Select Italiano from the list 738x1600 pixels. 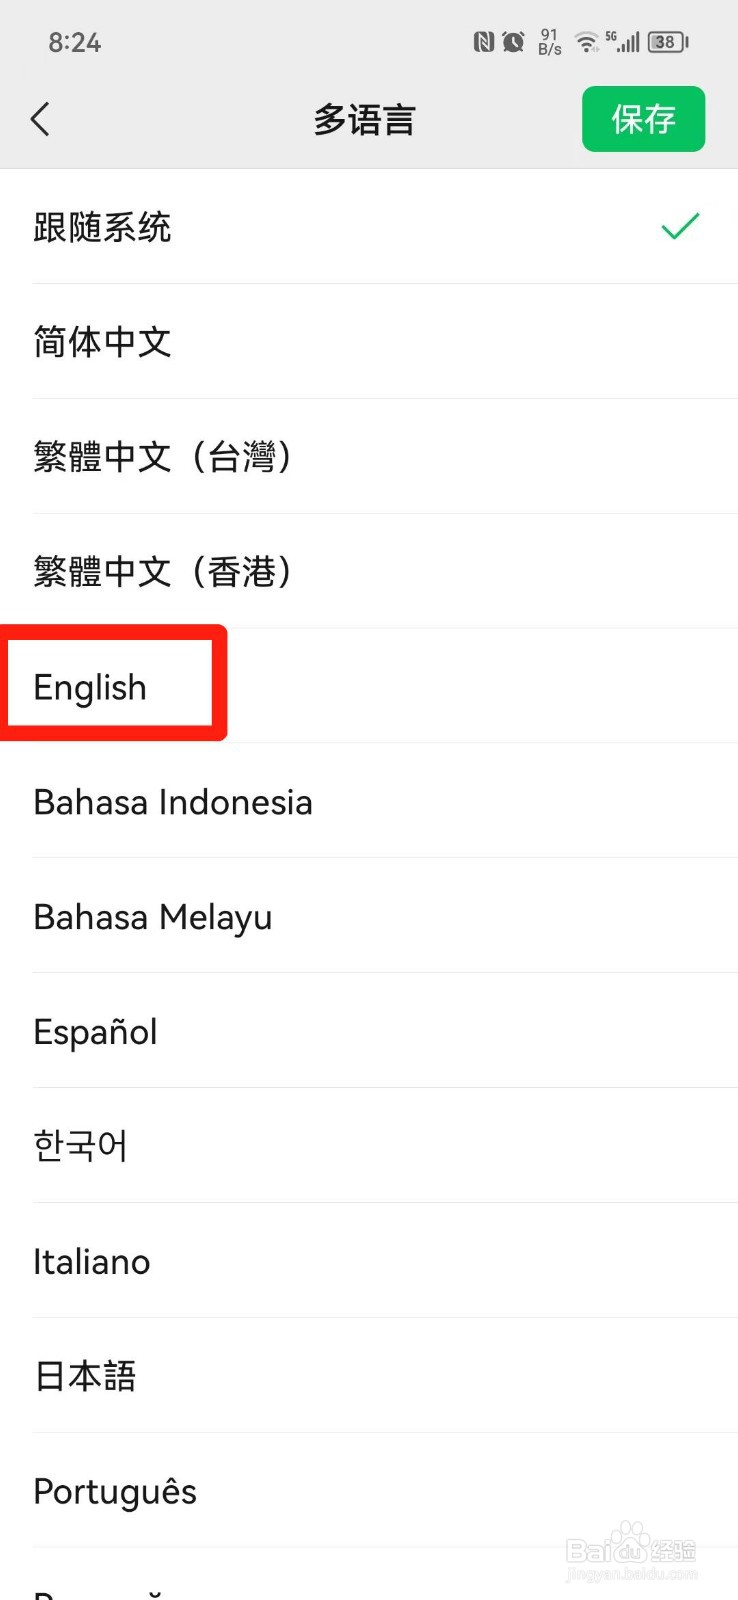point(369,1262)
